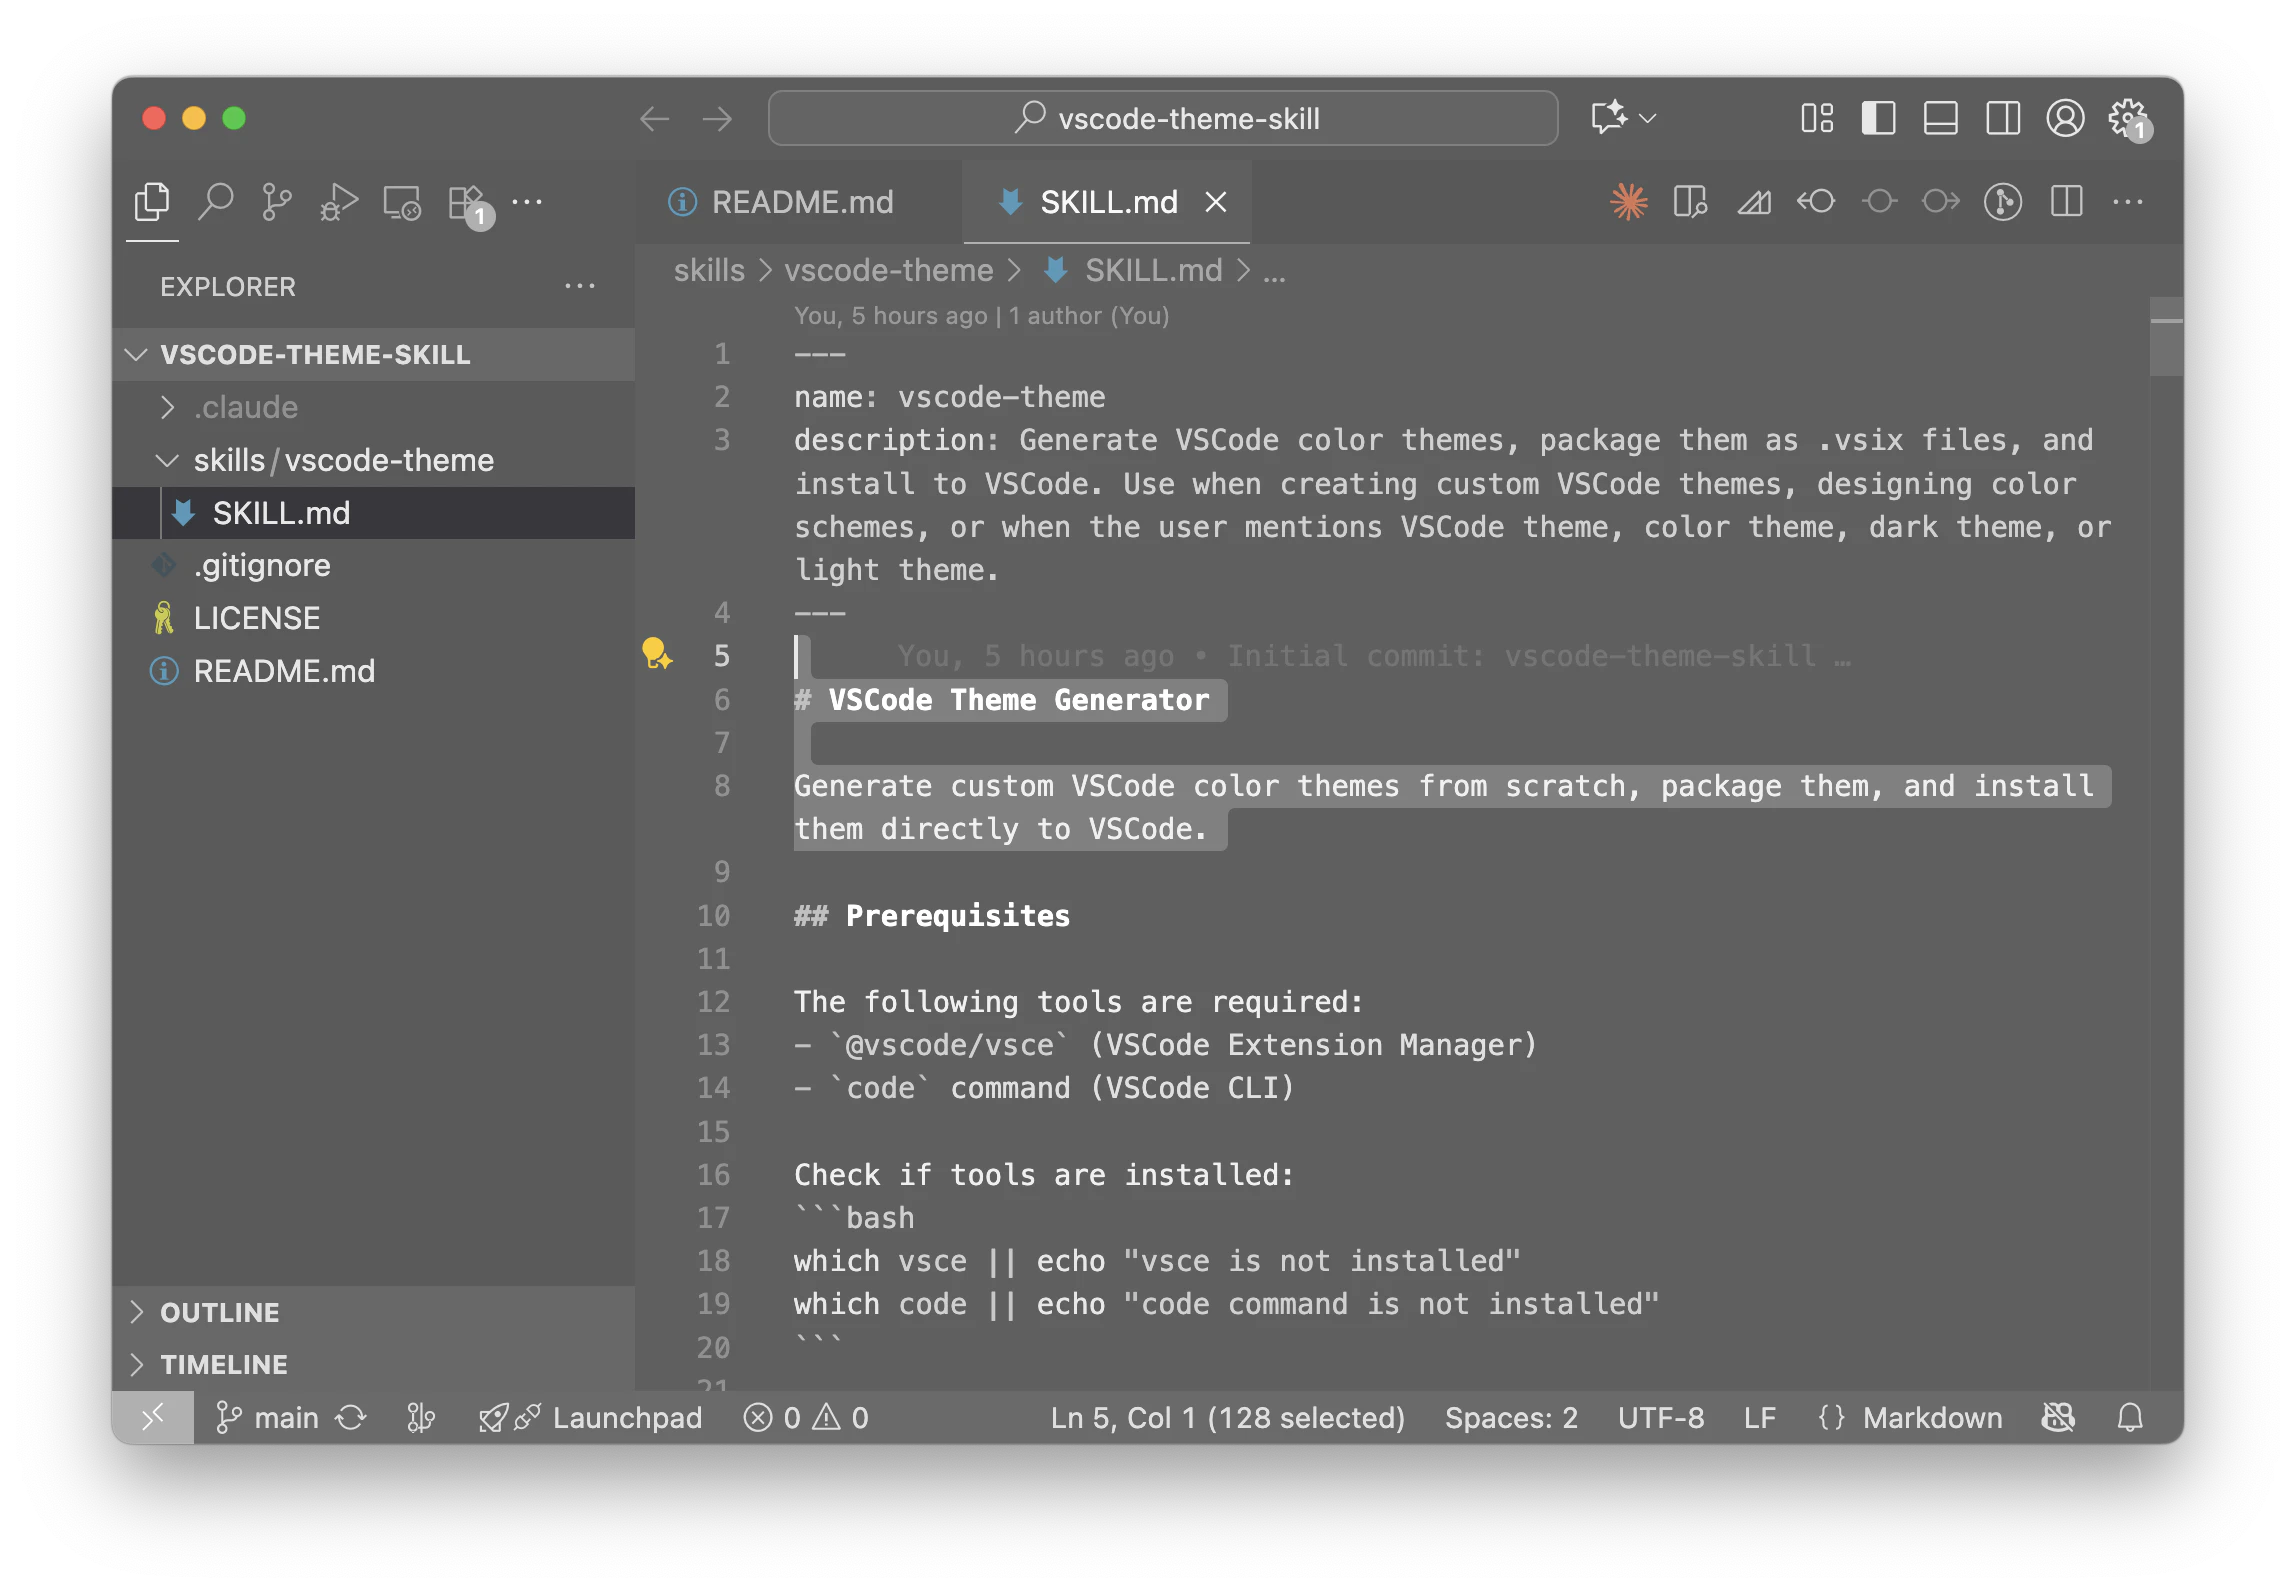
Task: Click the editor minimap scrollbar
Action: tap(2166, 337)
